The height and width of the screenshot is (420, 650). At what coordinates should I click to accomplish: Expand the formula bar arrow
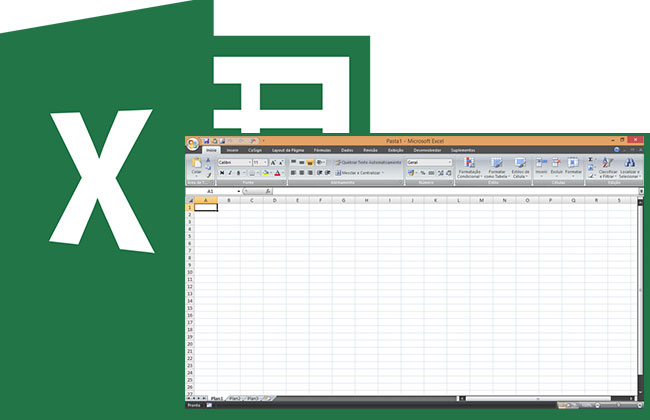641,191
